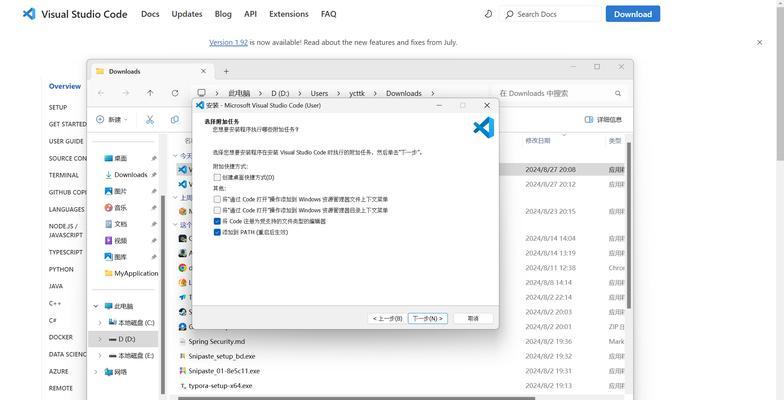The image size is (784, 400).
Task: Click 下一步(N) next button
Action: click(428, 318)
